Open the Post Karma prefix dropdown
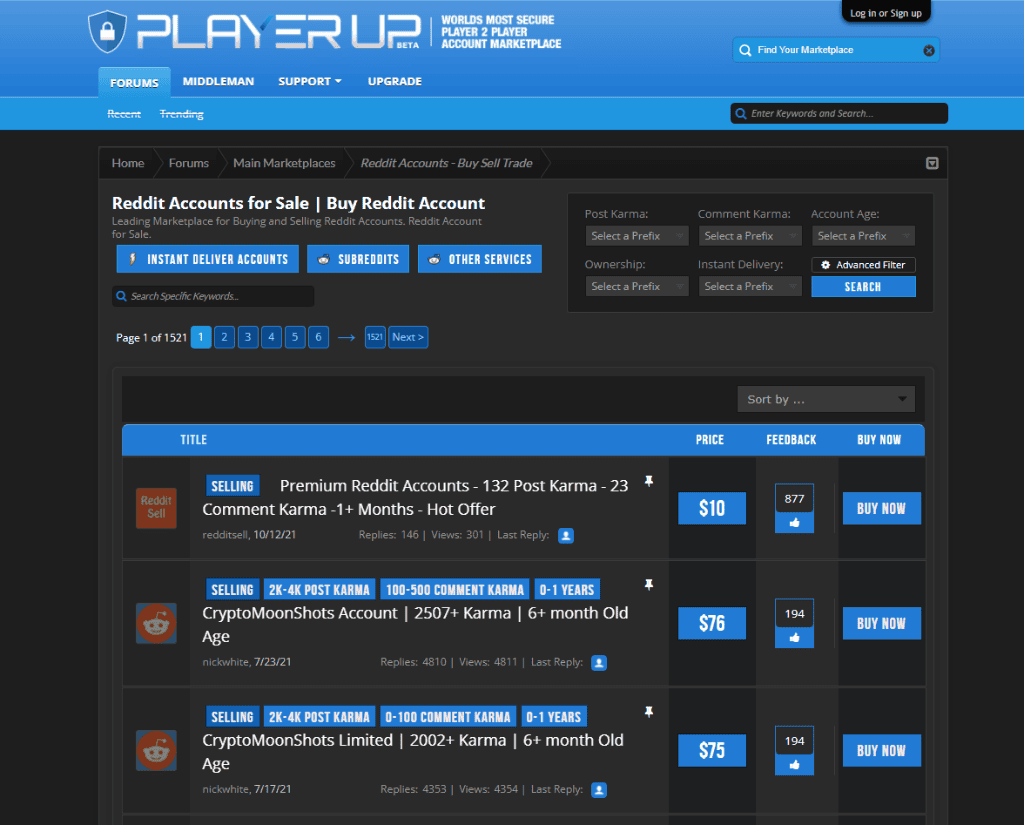Viewport: 1024px width, 825px height. tap(637, 236)
